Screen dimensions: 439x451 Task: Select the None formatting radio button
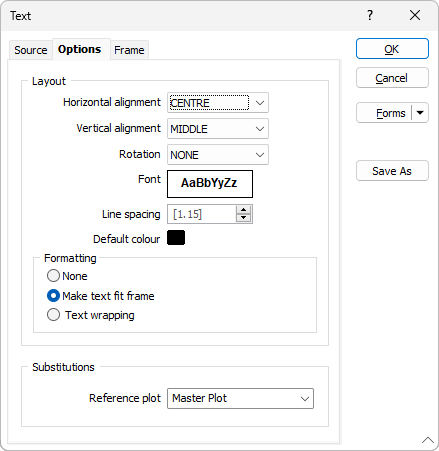(x=53, y=276)
